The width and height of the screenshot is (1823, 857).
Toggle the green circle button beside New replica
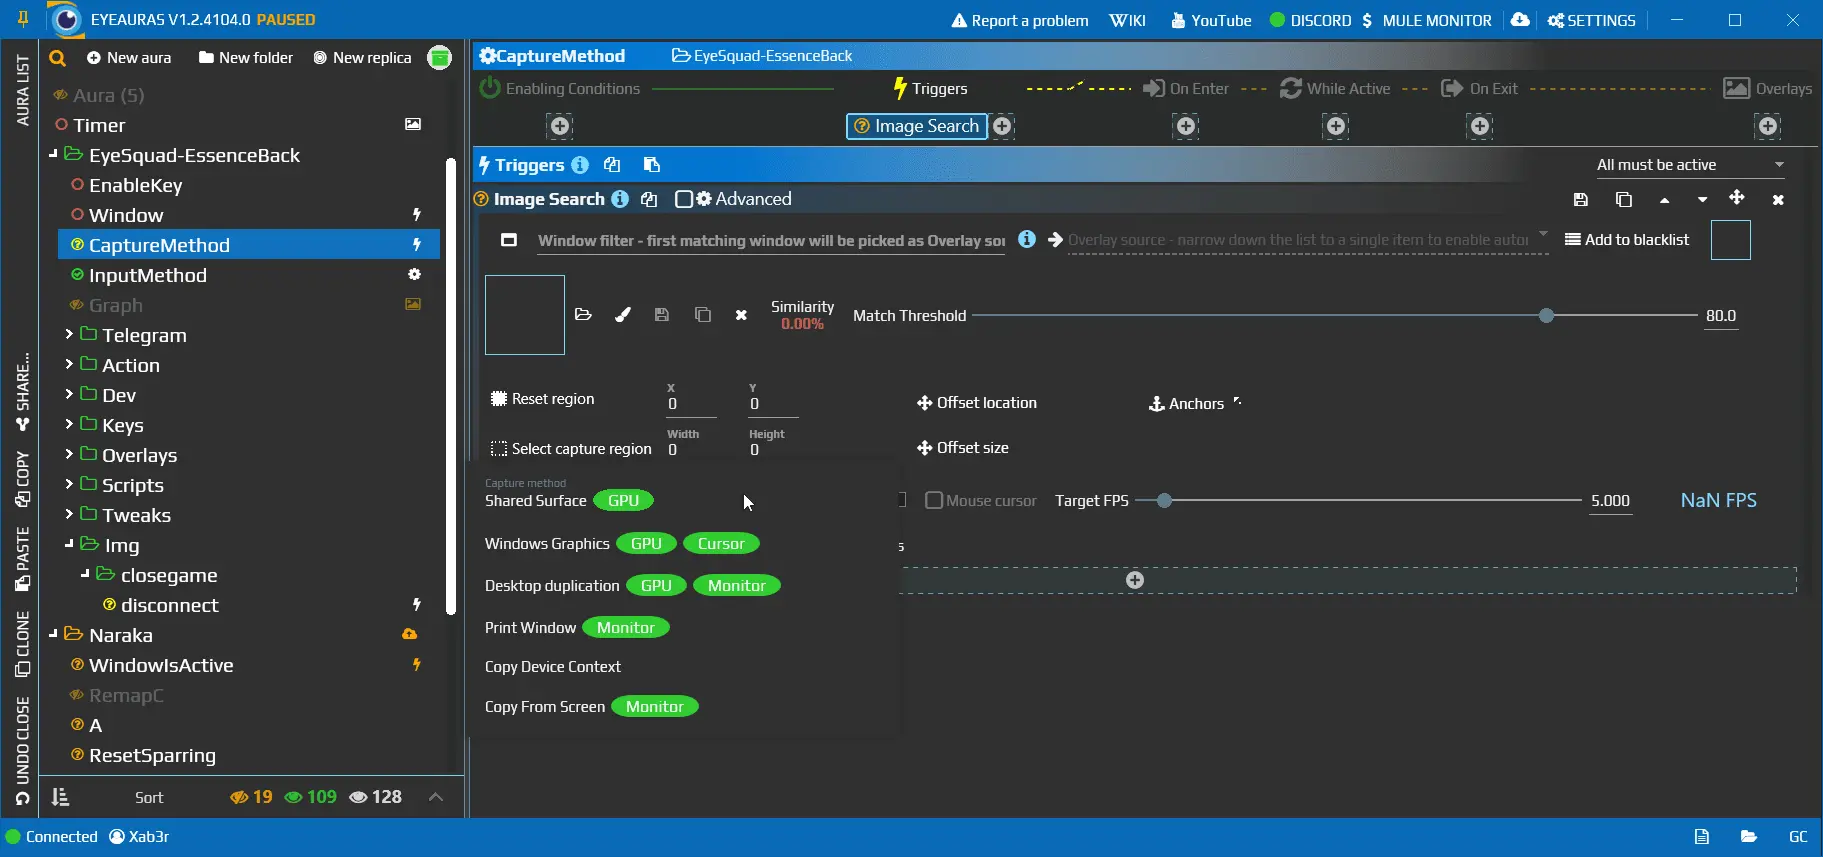tap(439, 58)
